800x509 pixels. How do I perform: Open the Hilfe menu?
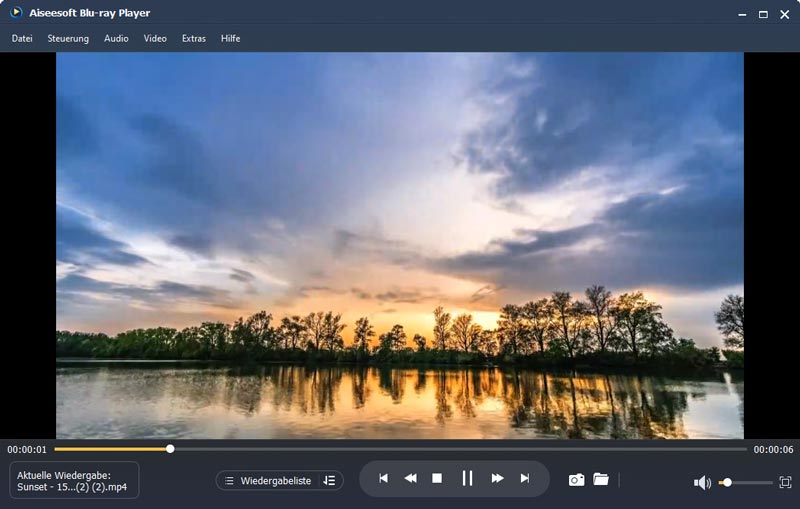pos(231,38)
